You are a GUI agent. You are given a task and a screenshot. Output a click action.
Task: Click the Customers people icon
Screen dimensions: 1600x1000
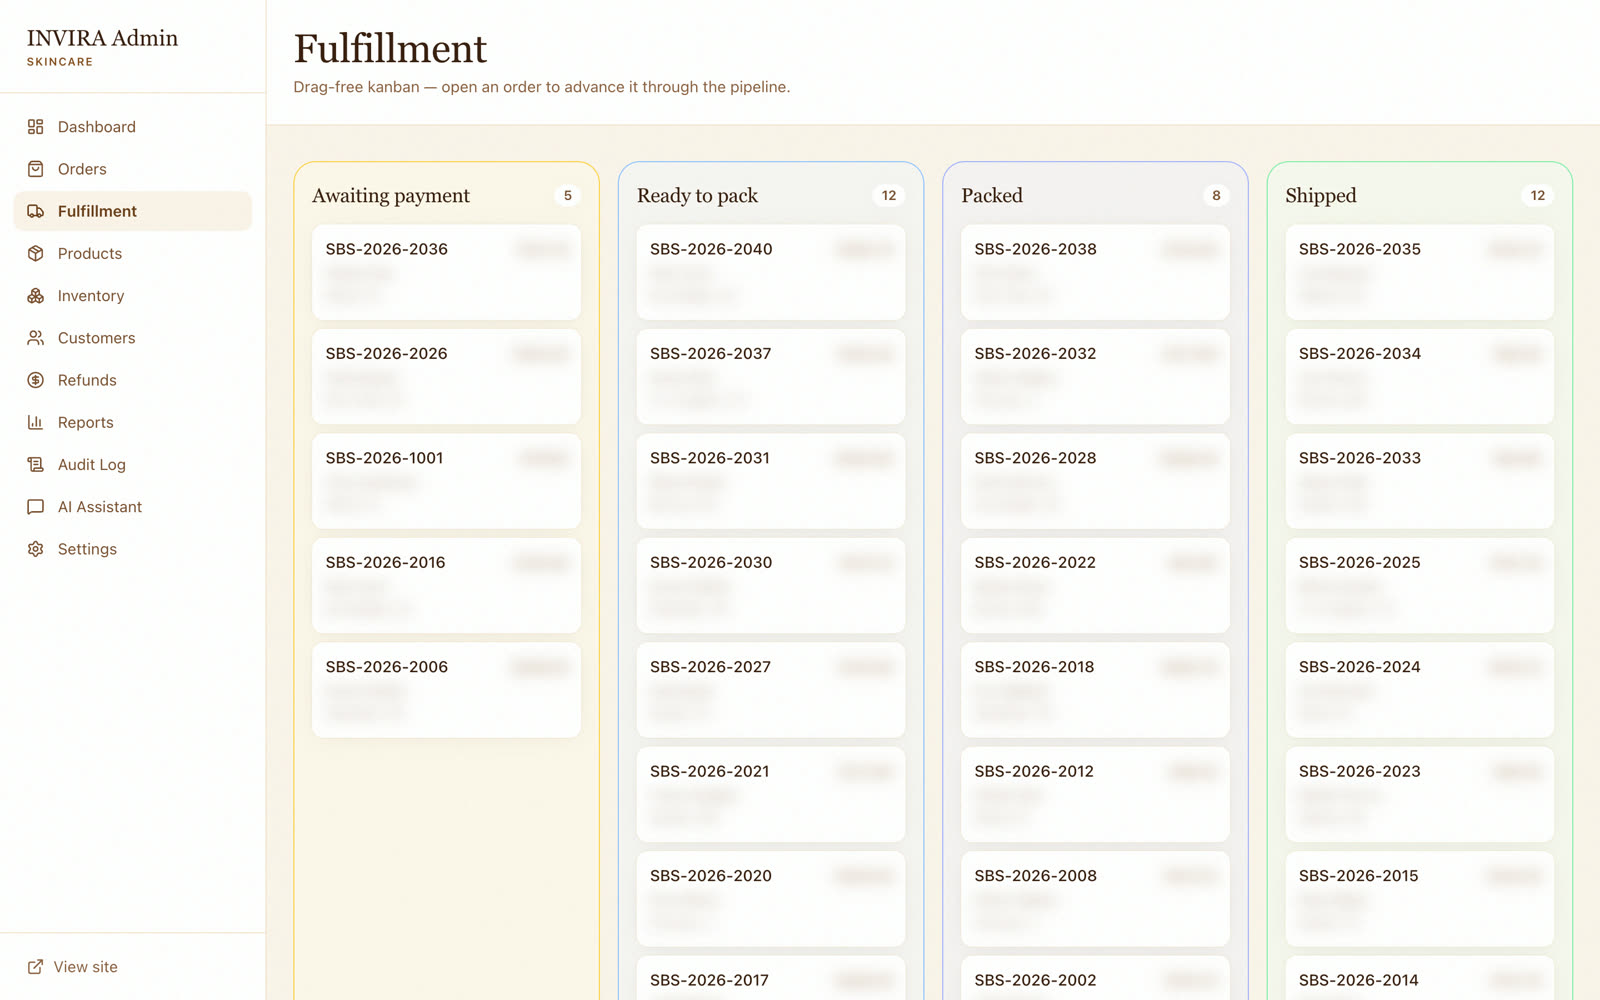point(36,338)
